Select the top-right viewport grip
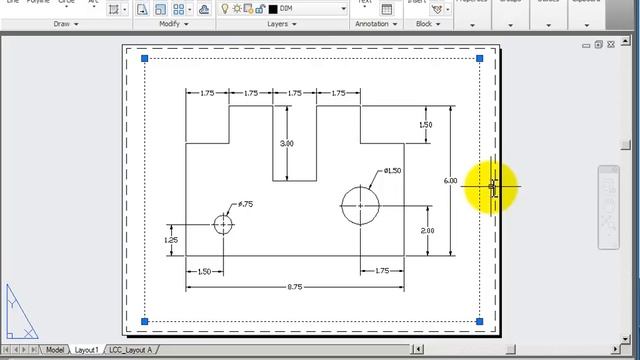 coord(480,59)
